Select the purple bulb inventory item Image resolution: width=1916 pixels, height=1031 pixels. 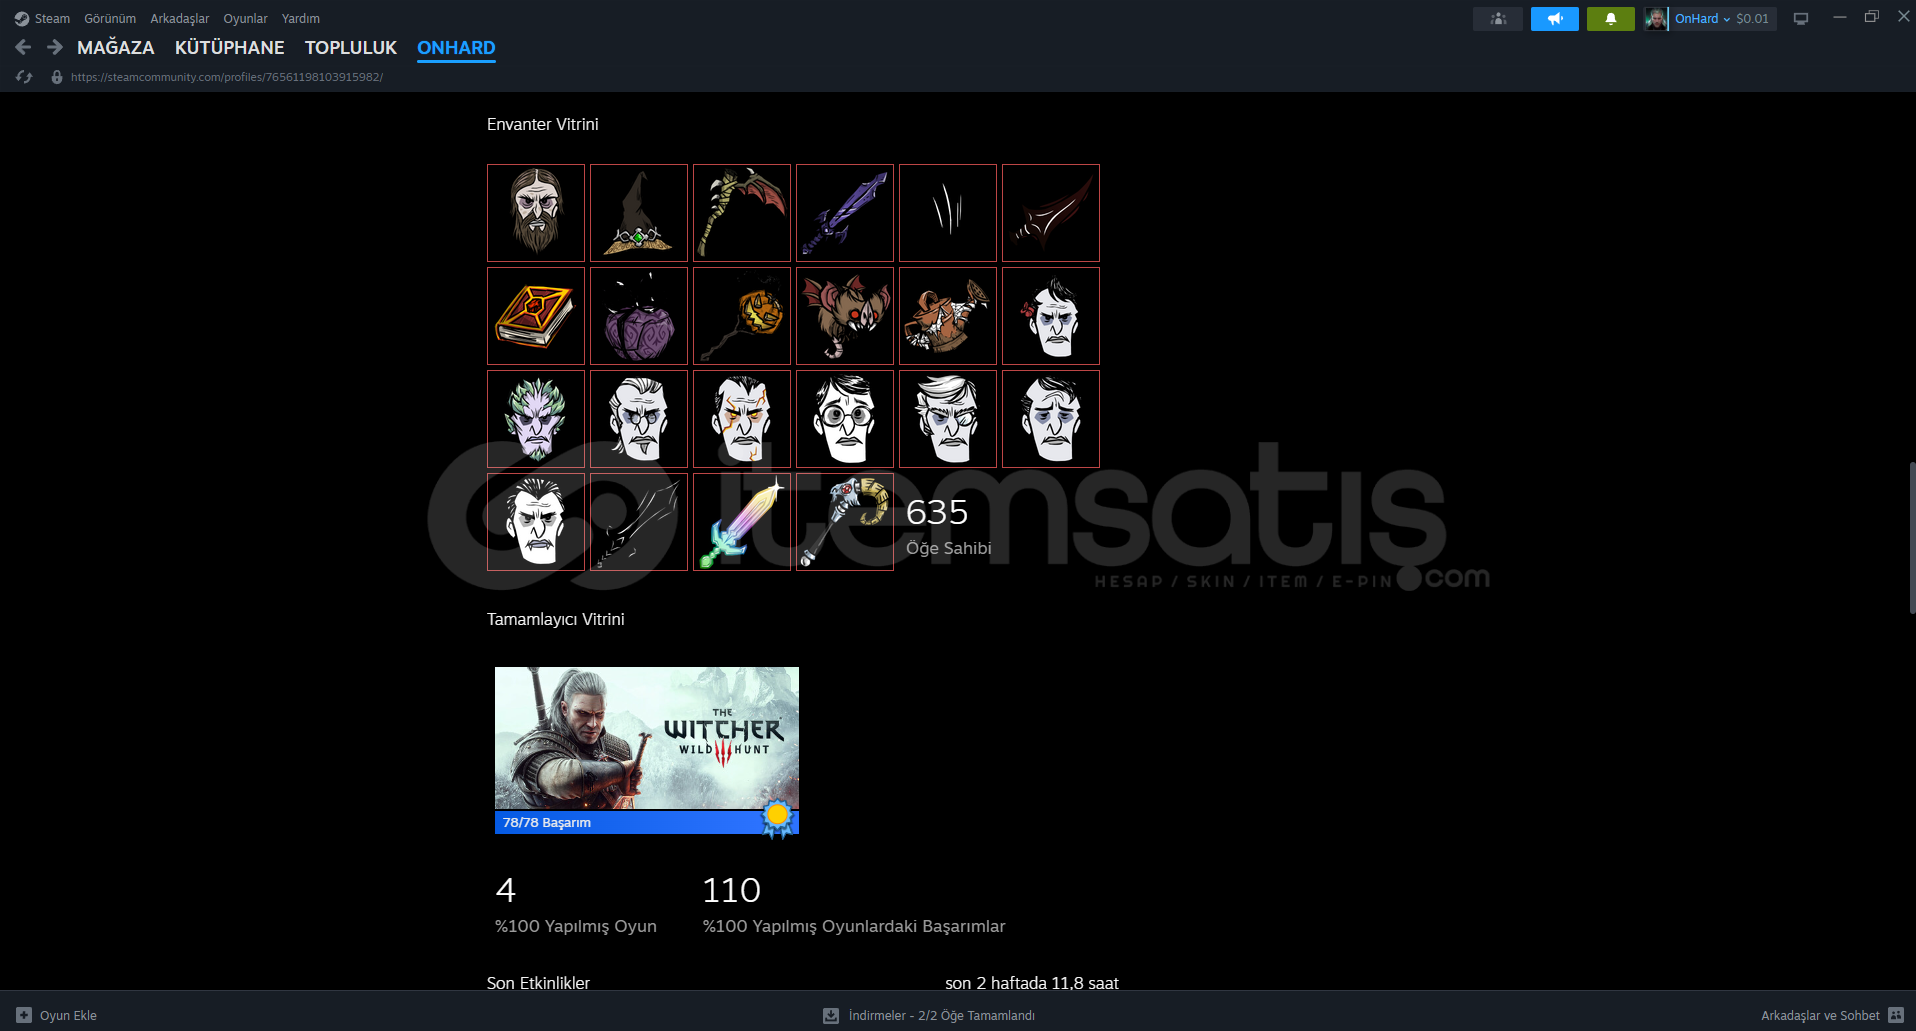coord(639,316)
